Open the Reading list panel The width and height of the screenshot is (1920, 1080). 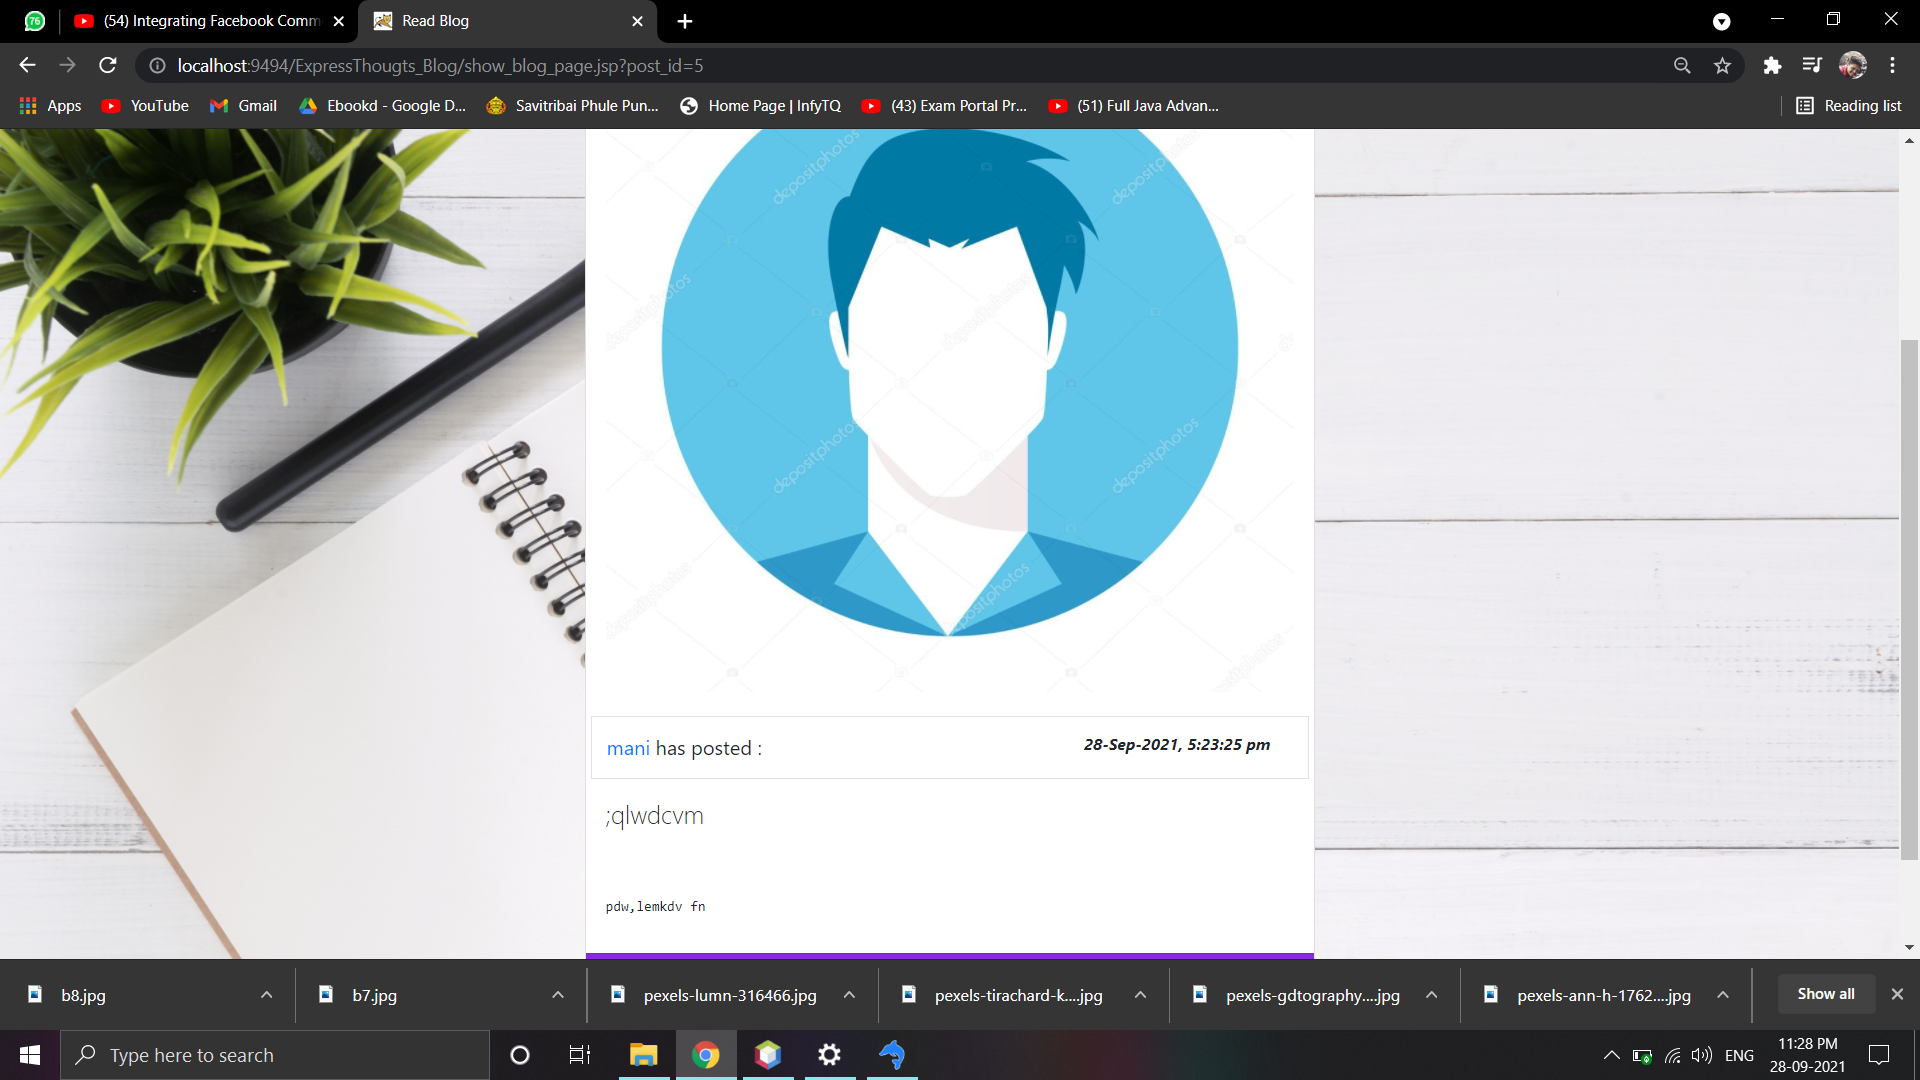1849,106
